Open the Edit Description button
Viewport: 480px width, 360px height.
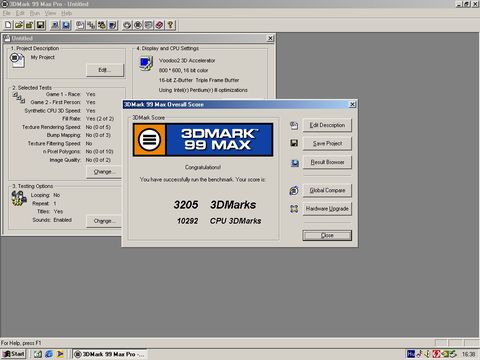(327, 125)
